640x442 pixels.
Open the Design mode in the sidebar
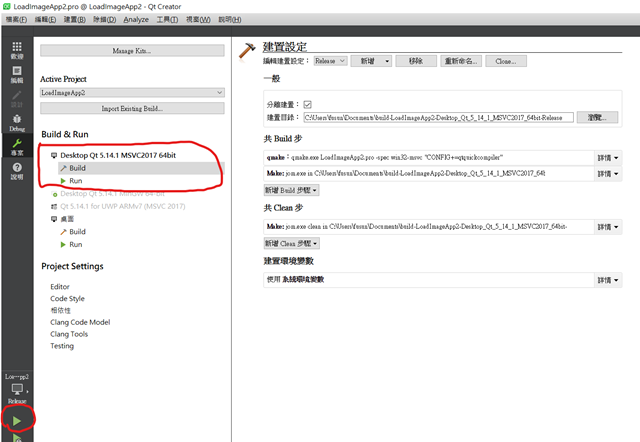pos(17,99)
